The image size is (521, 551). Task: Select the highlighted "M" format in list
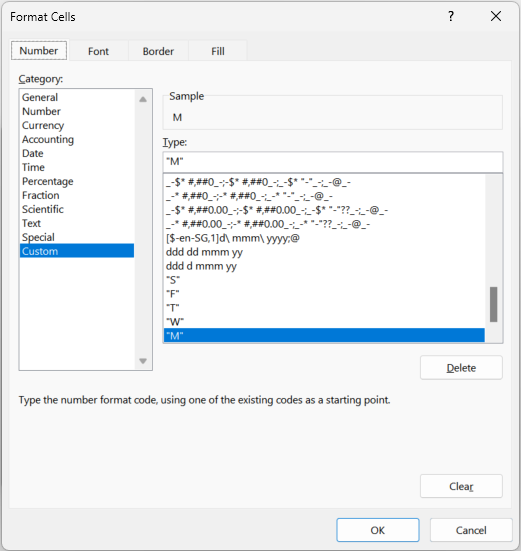(324, 336)
